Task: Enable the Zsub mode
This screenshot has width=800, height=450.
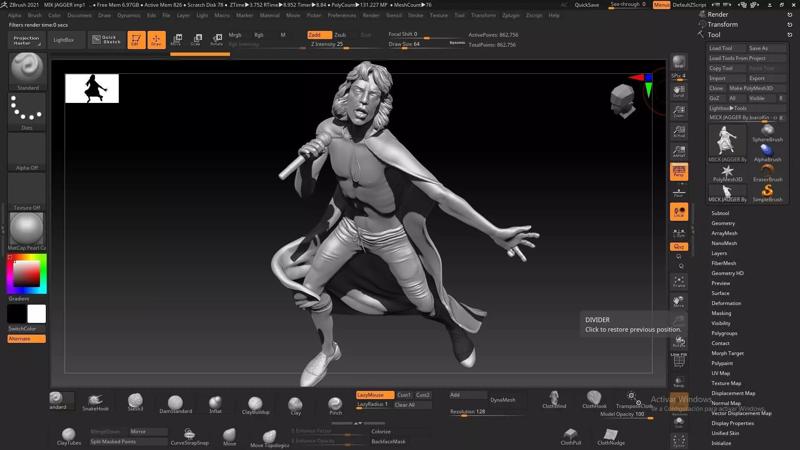Action: pos(341,34)
